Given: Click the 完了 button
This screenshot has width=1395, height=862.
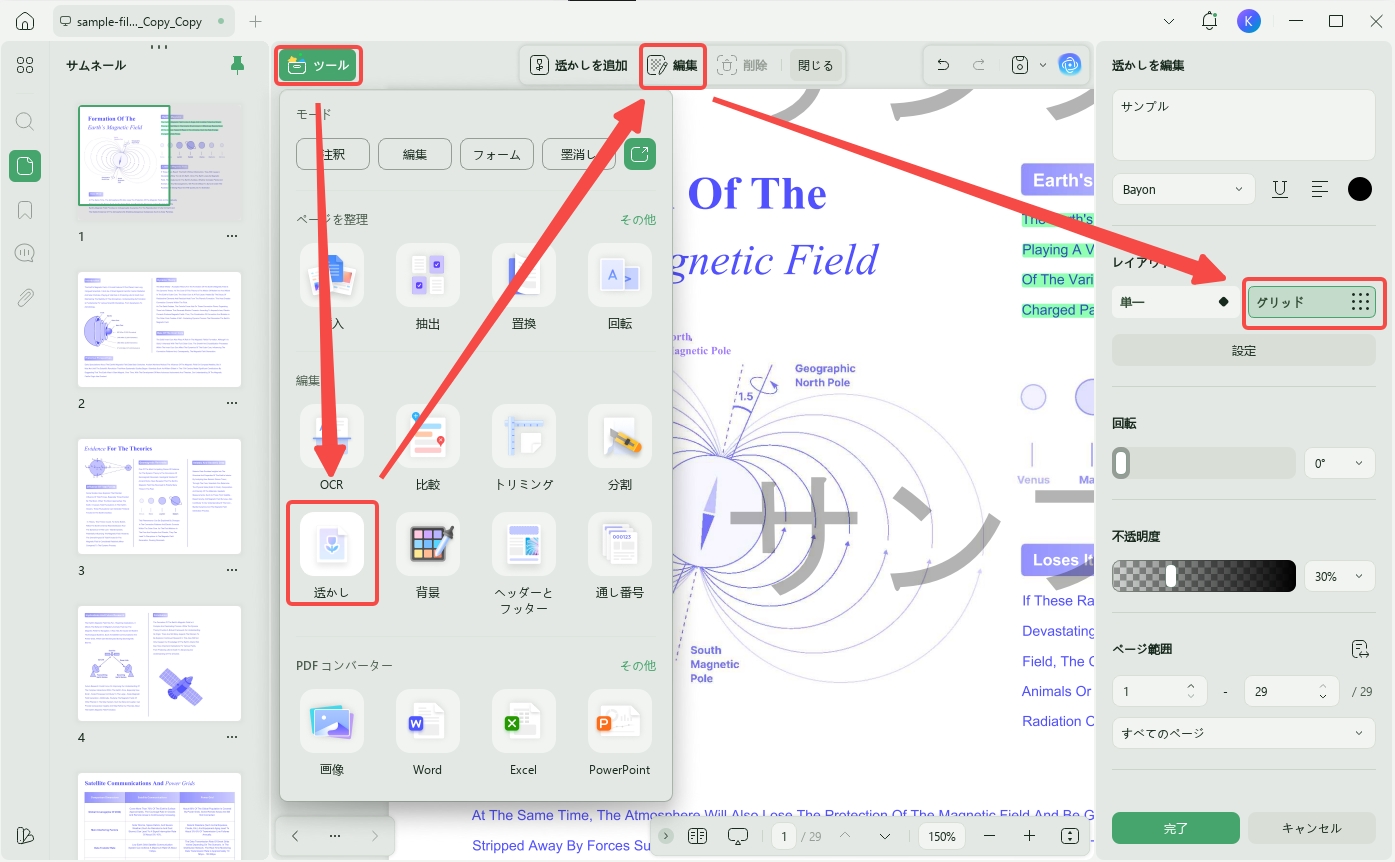Looking at the screenshot, I should click(x=1176, y=828).
